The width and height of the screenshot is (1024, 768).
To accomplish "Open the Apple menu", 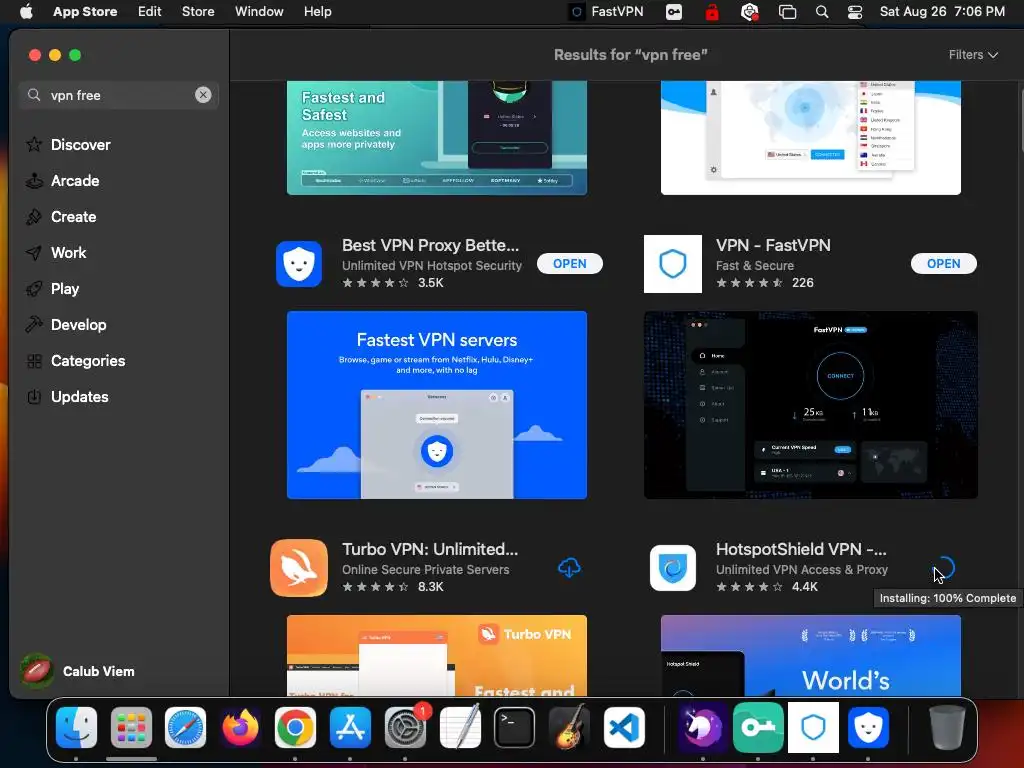I will pyautogui.click(x=26, y=11).
